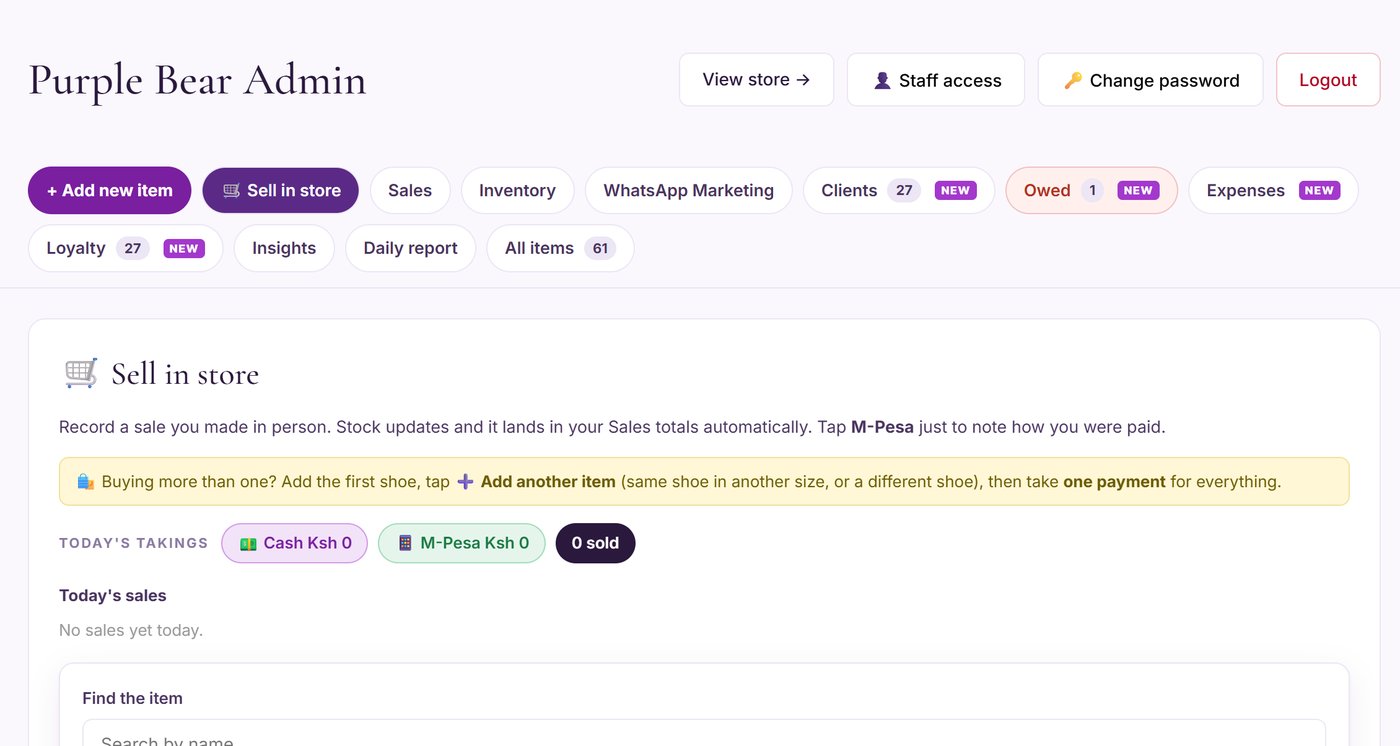Viewport: 1400px width, 746px height.
Task: Open the Daily report tab
Action: point(410,248)
